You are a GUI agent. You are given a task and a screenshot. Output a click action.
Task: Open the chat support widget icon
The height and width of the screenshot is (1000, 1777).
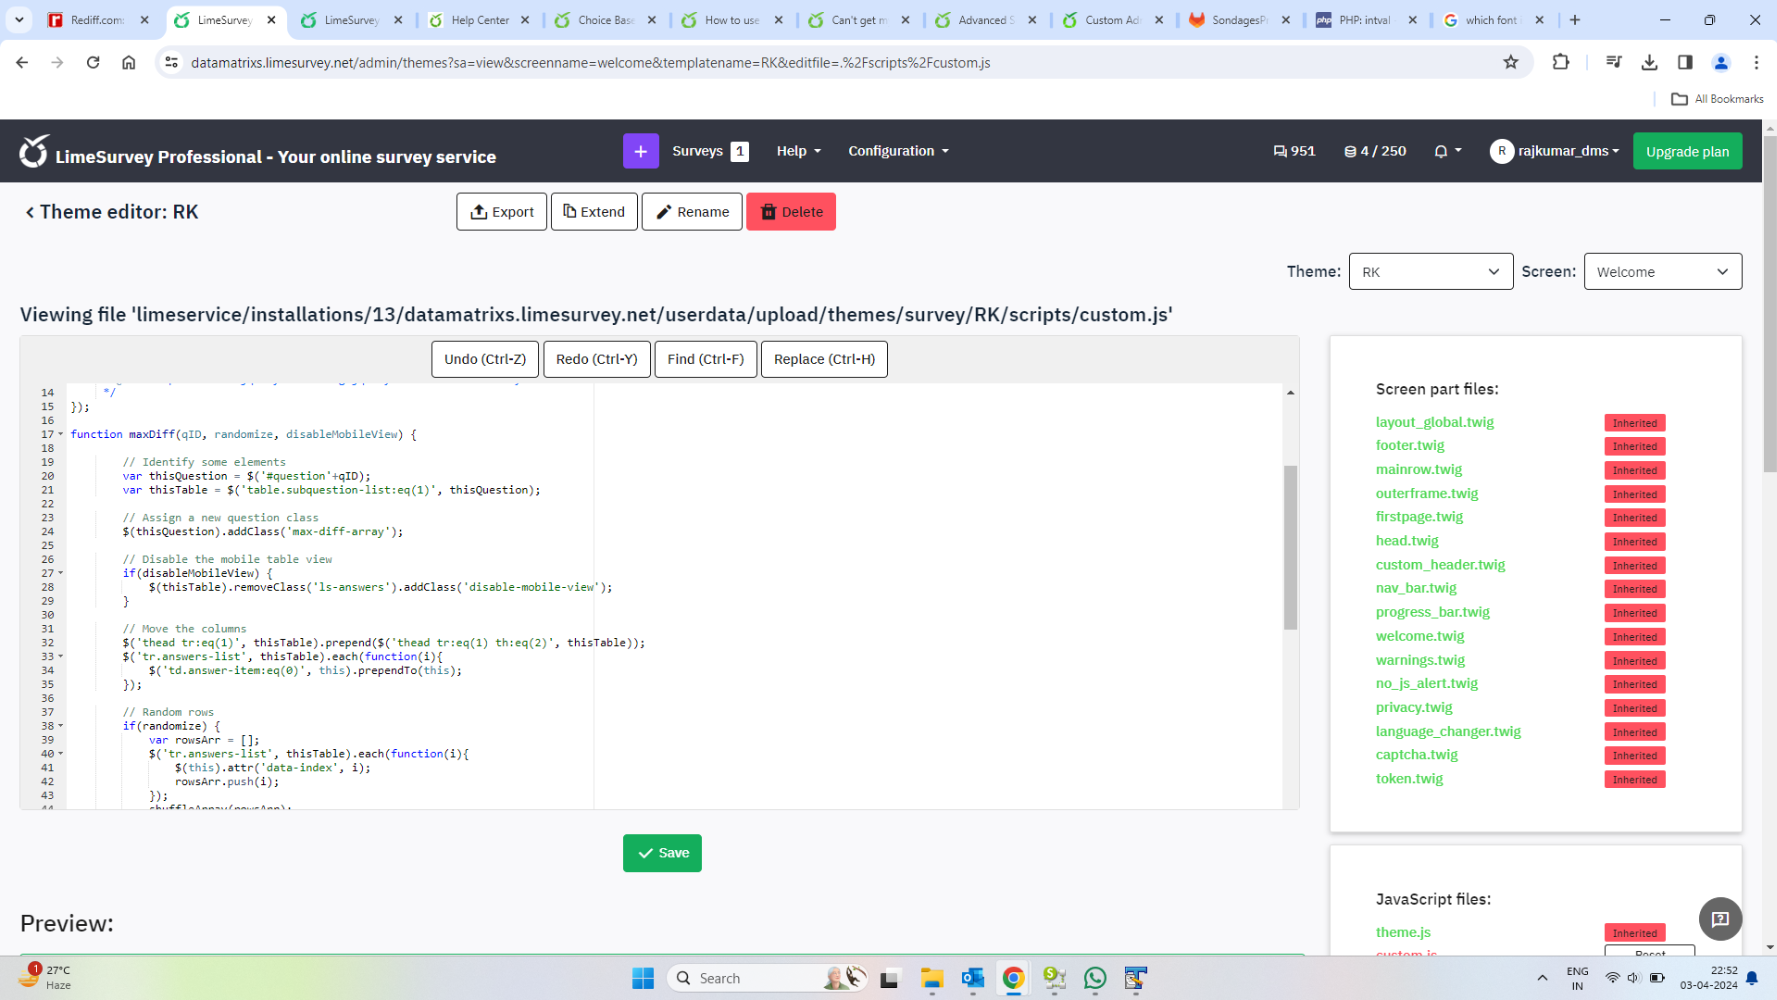(1720, 918)
